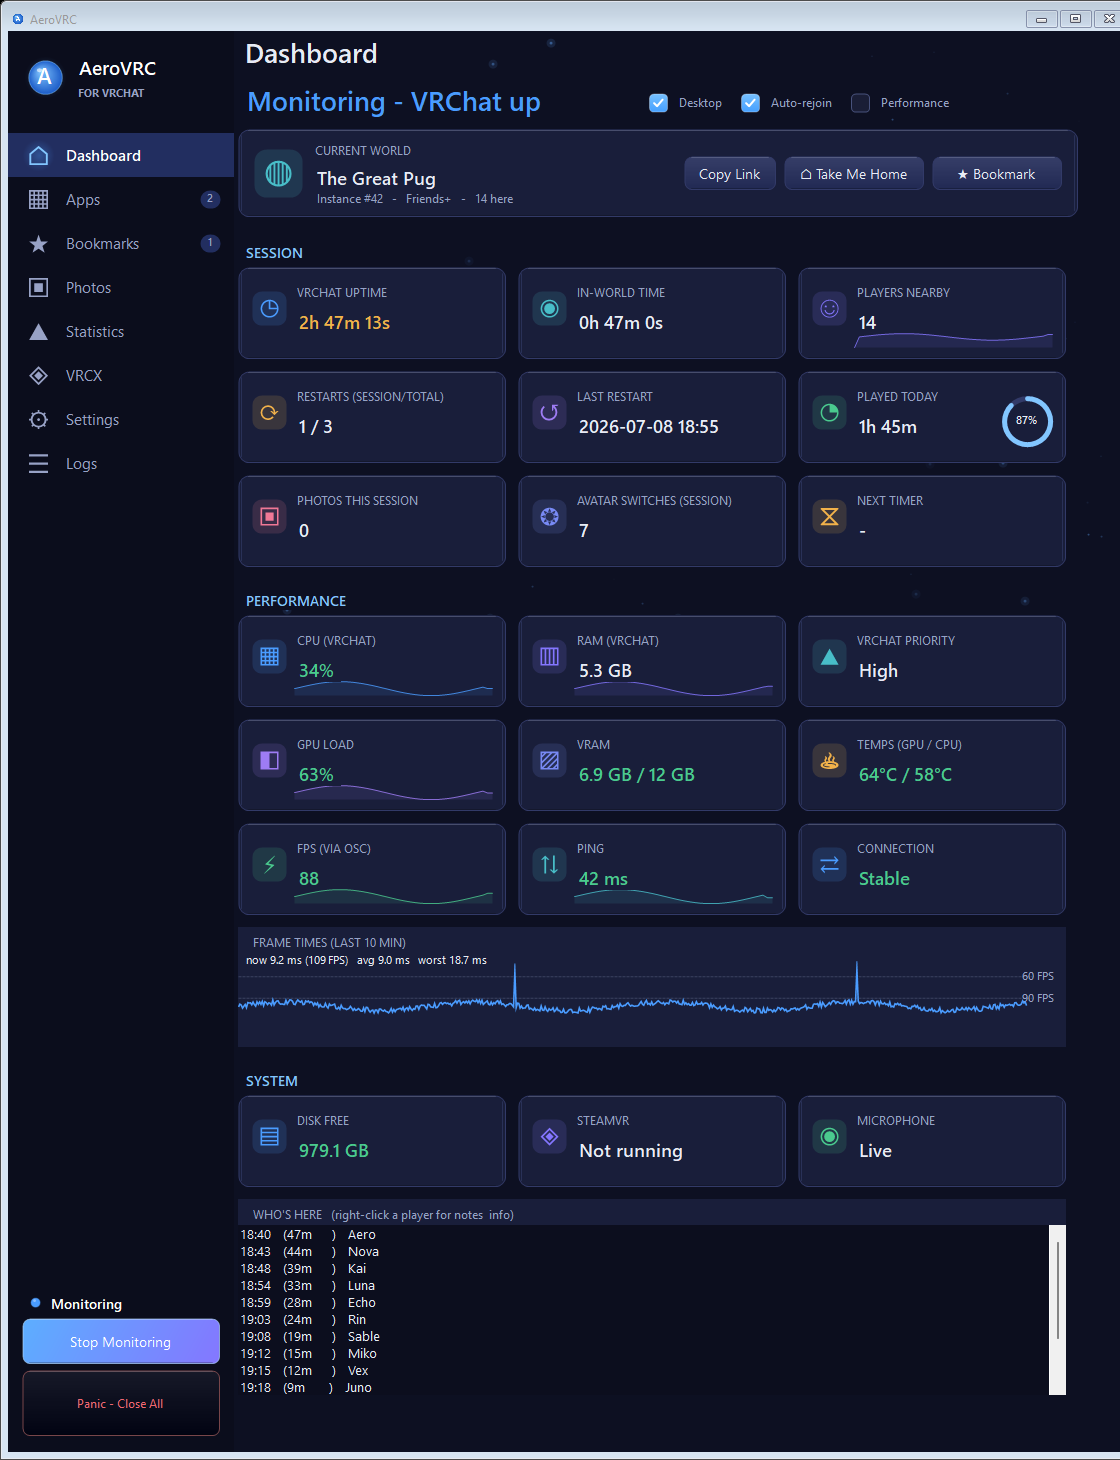
Task: Enable the Performance checkbox
Action: [x=861, y=103]
